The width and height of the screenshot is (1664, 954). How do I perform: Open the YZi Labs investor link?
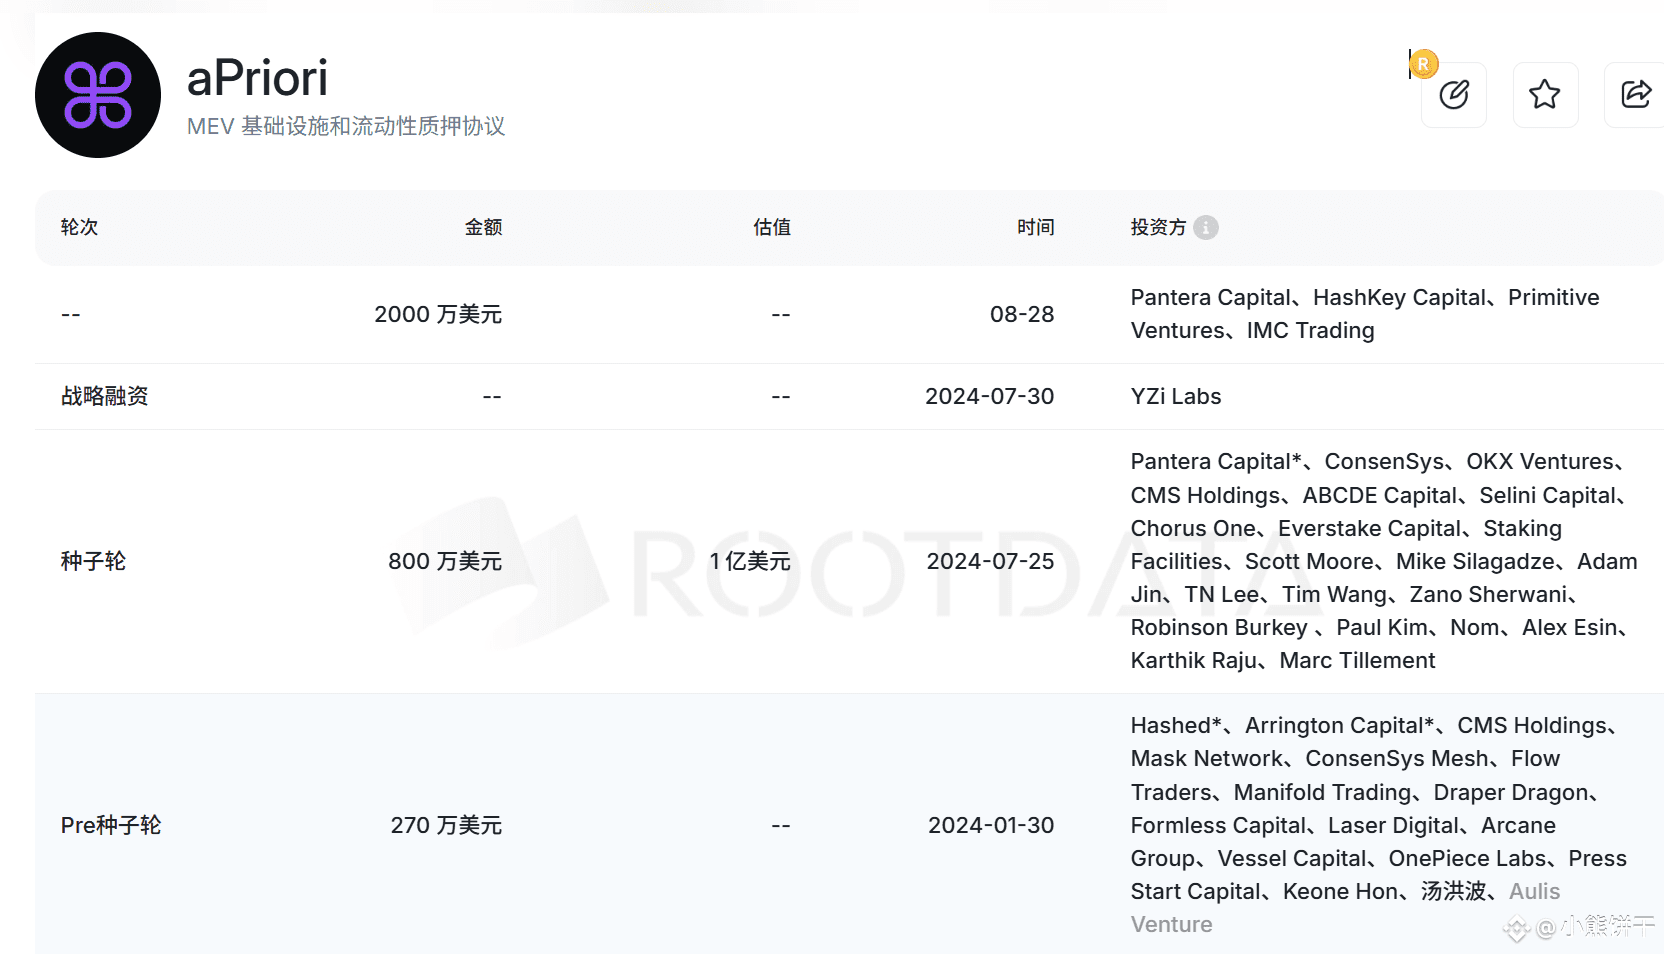tap(1176, 396)
